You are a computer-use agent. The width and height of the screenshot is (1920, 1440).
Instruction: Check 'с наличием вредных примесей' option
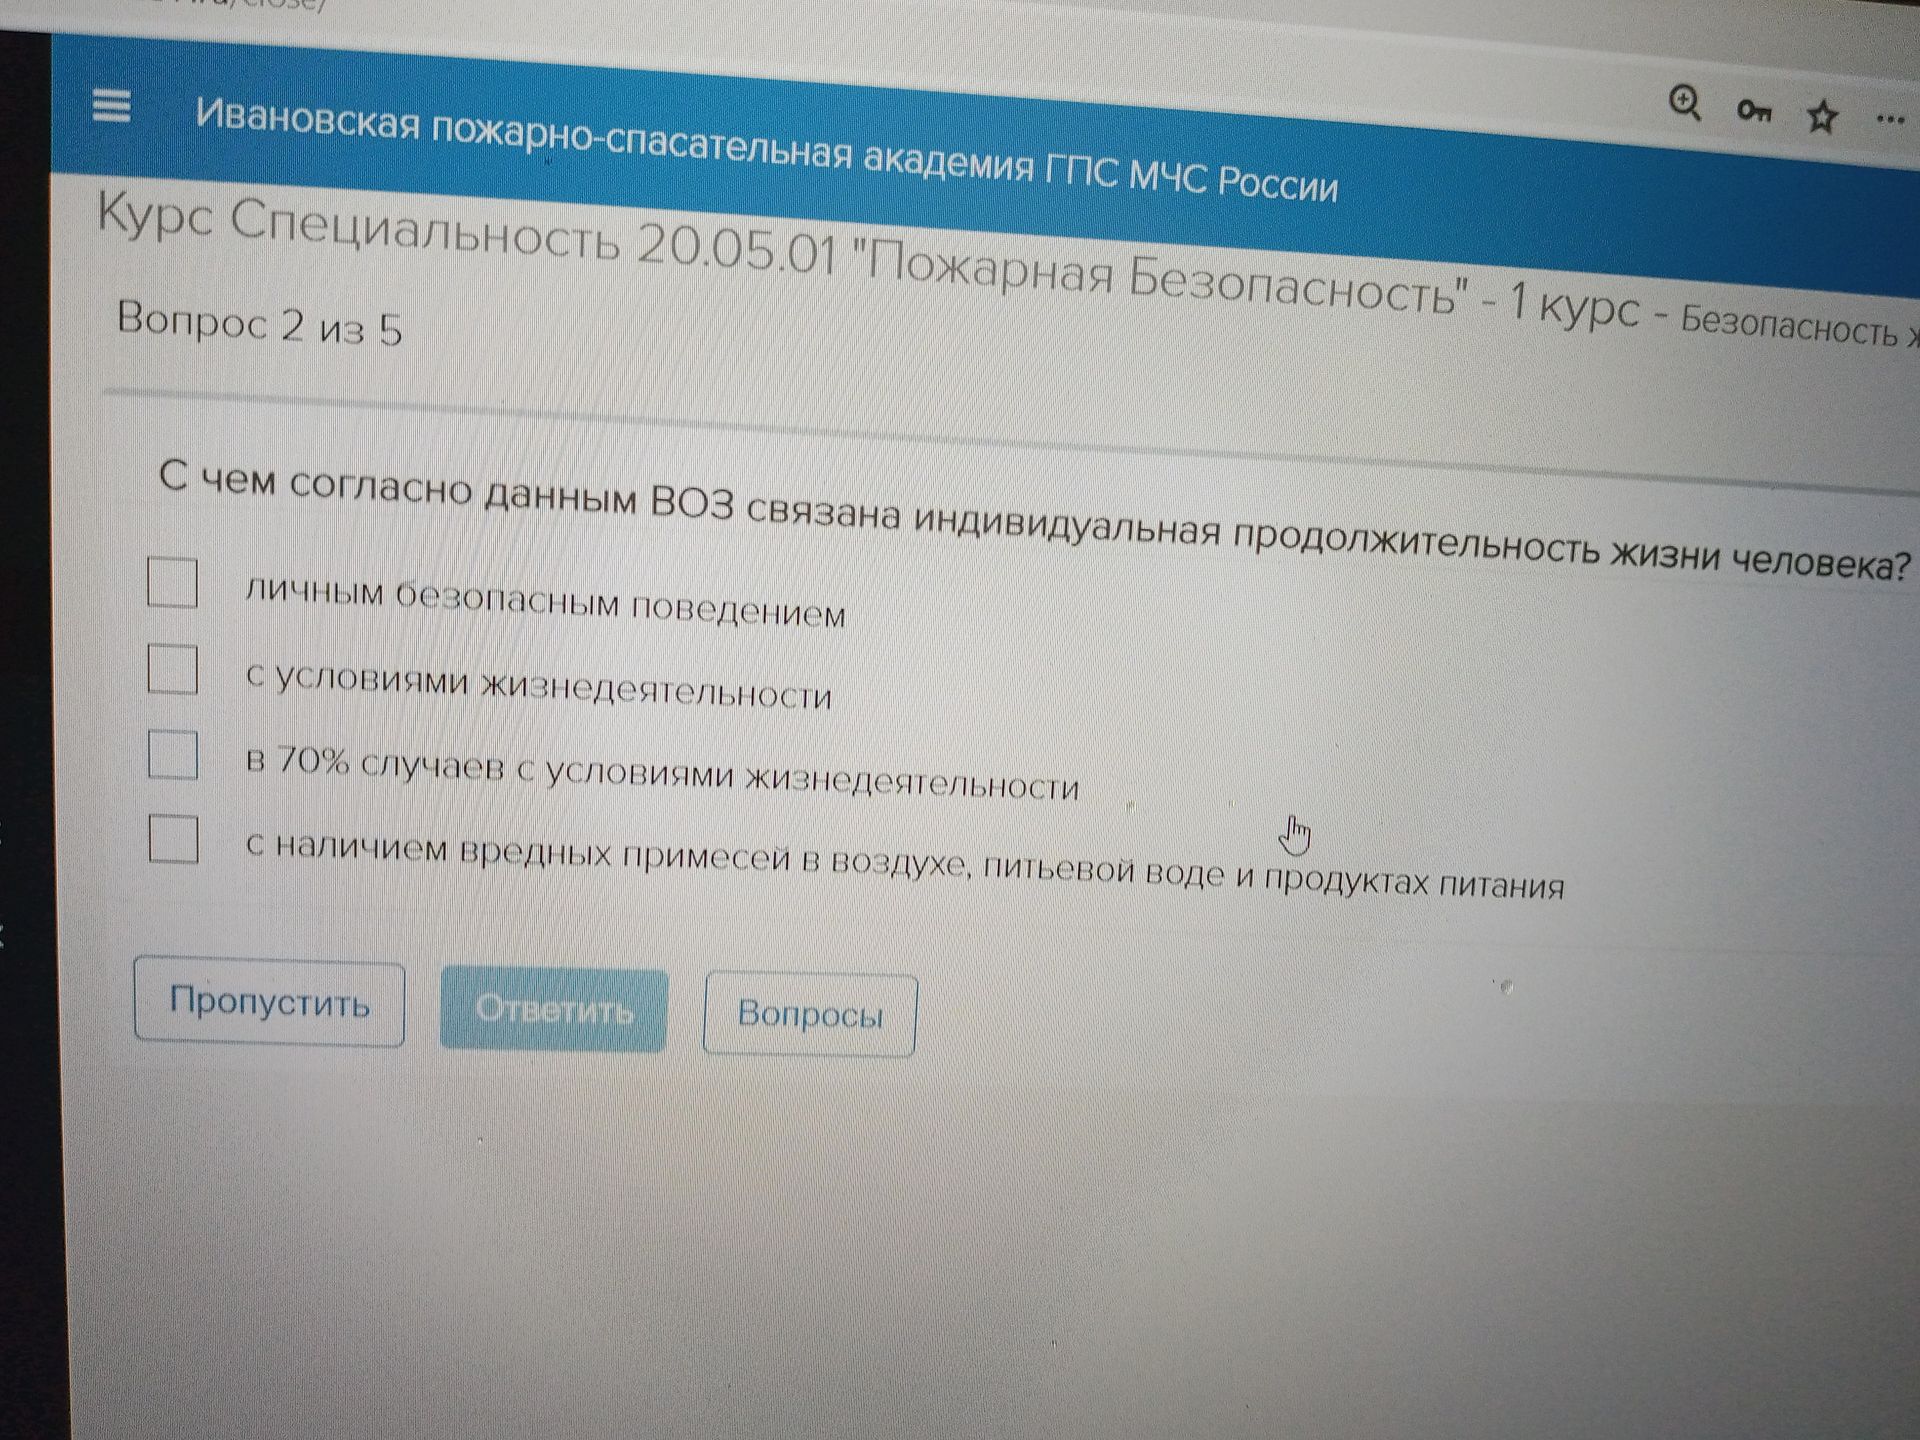click(x=173, y=838)
